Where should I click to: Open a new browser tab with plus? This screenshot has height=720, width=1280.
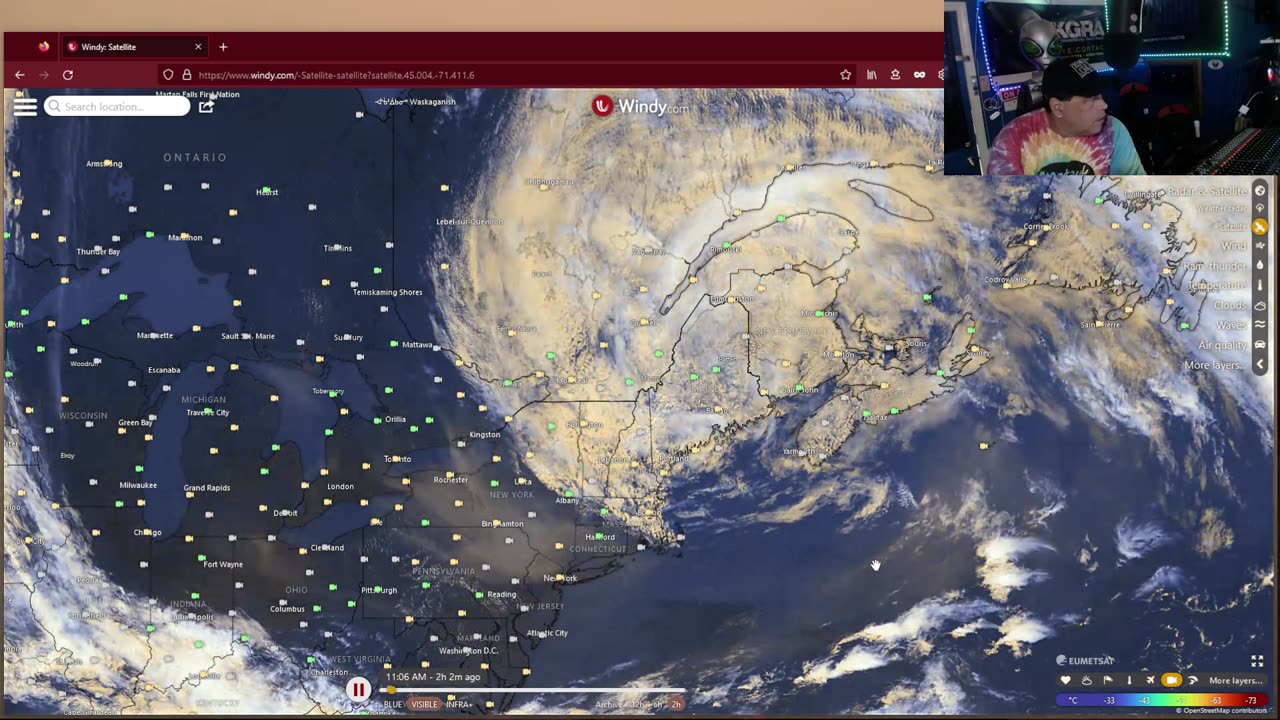click(223, 47)
